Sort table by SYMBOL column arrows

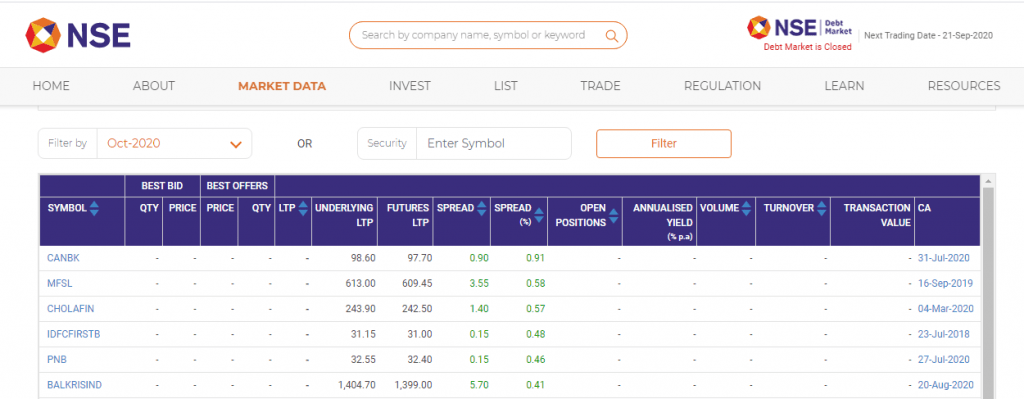click(94, 208)
